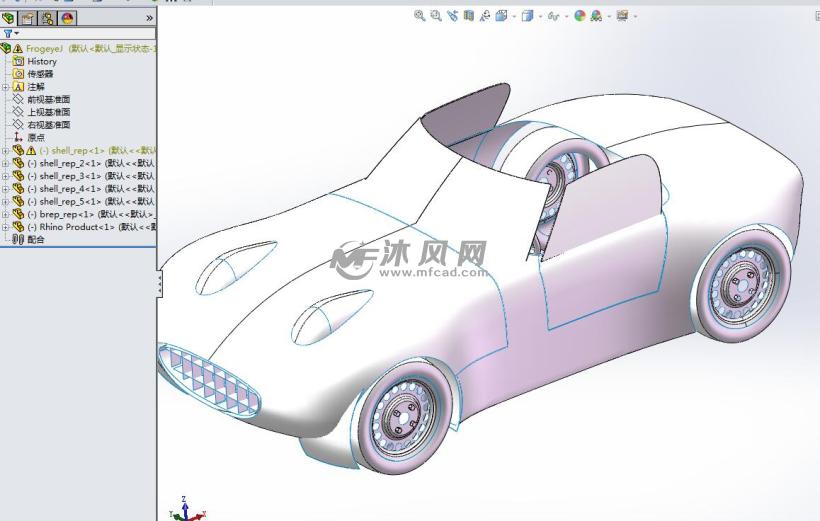Activate the Section View tool
The image size is (820, 521).
pos(469,16)
